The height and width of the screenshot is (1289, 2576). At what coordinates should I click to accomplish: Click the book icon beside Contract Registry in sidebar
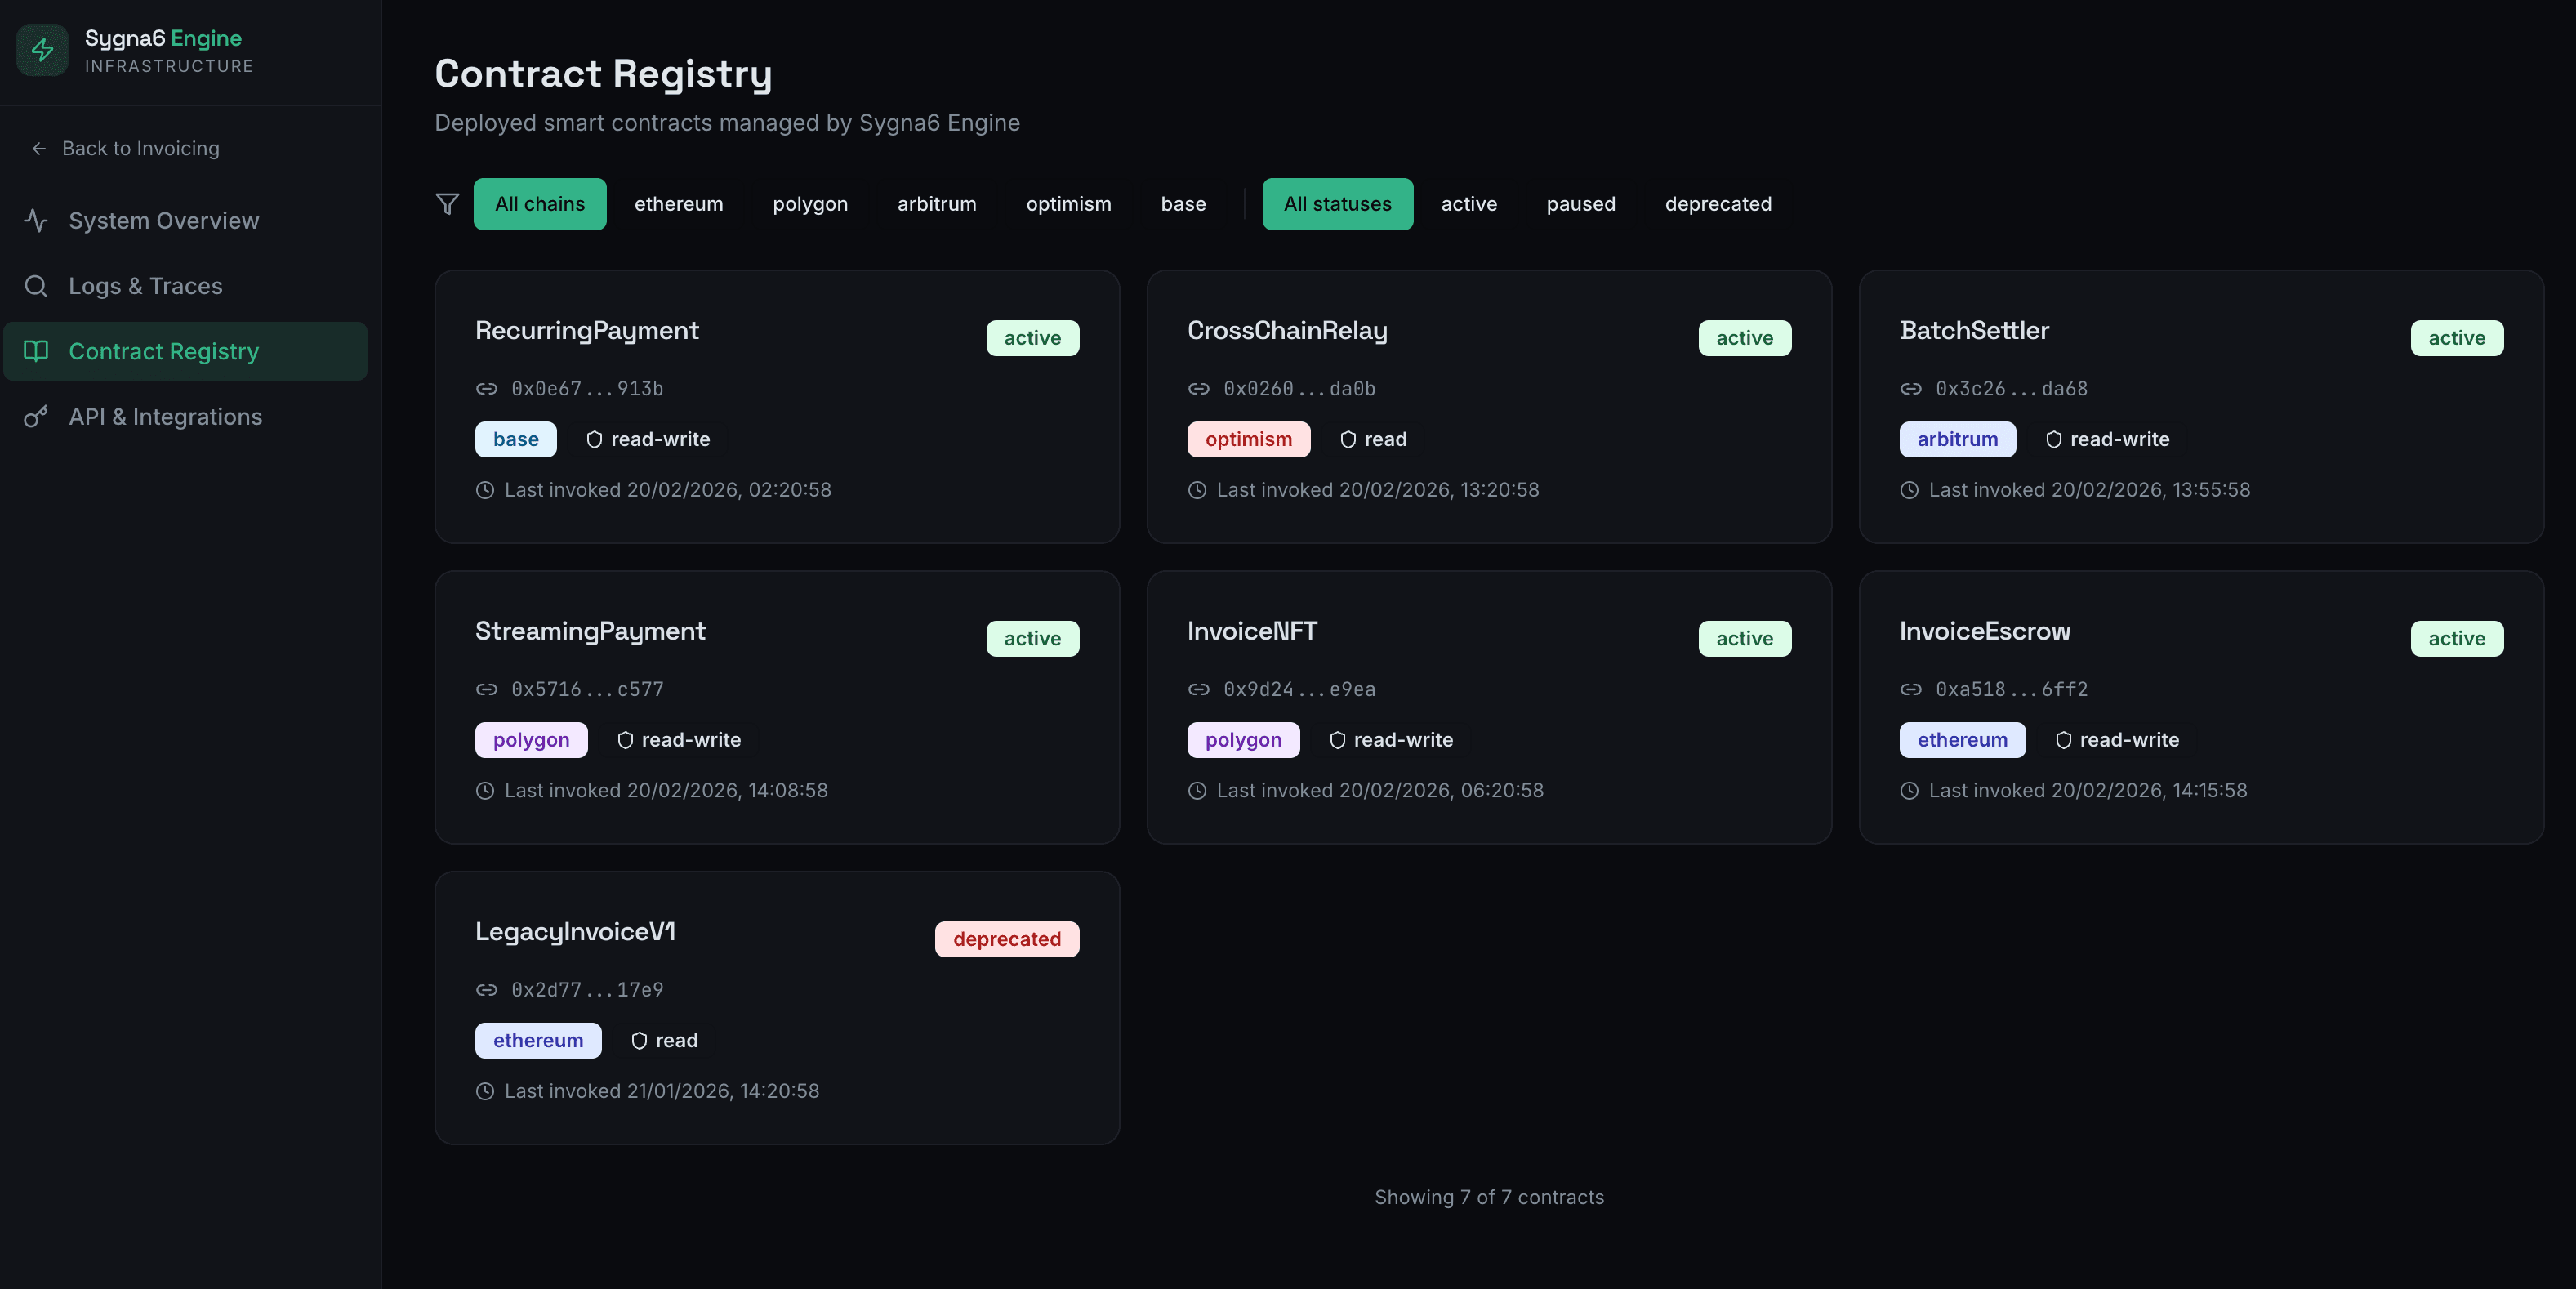pos(36,351)
